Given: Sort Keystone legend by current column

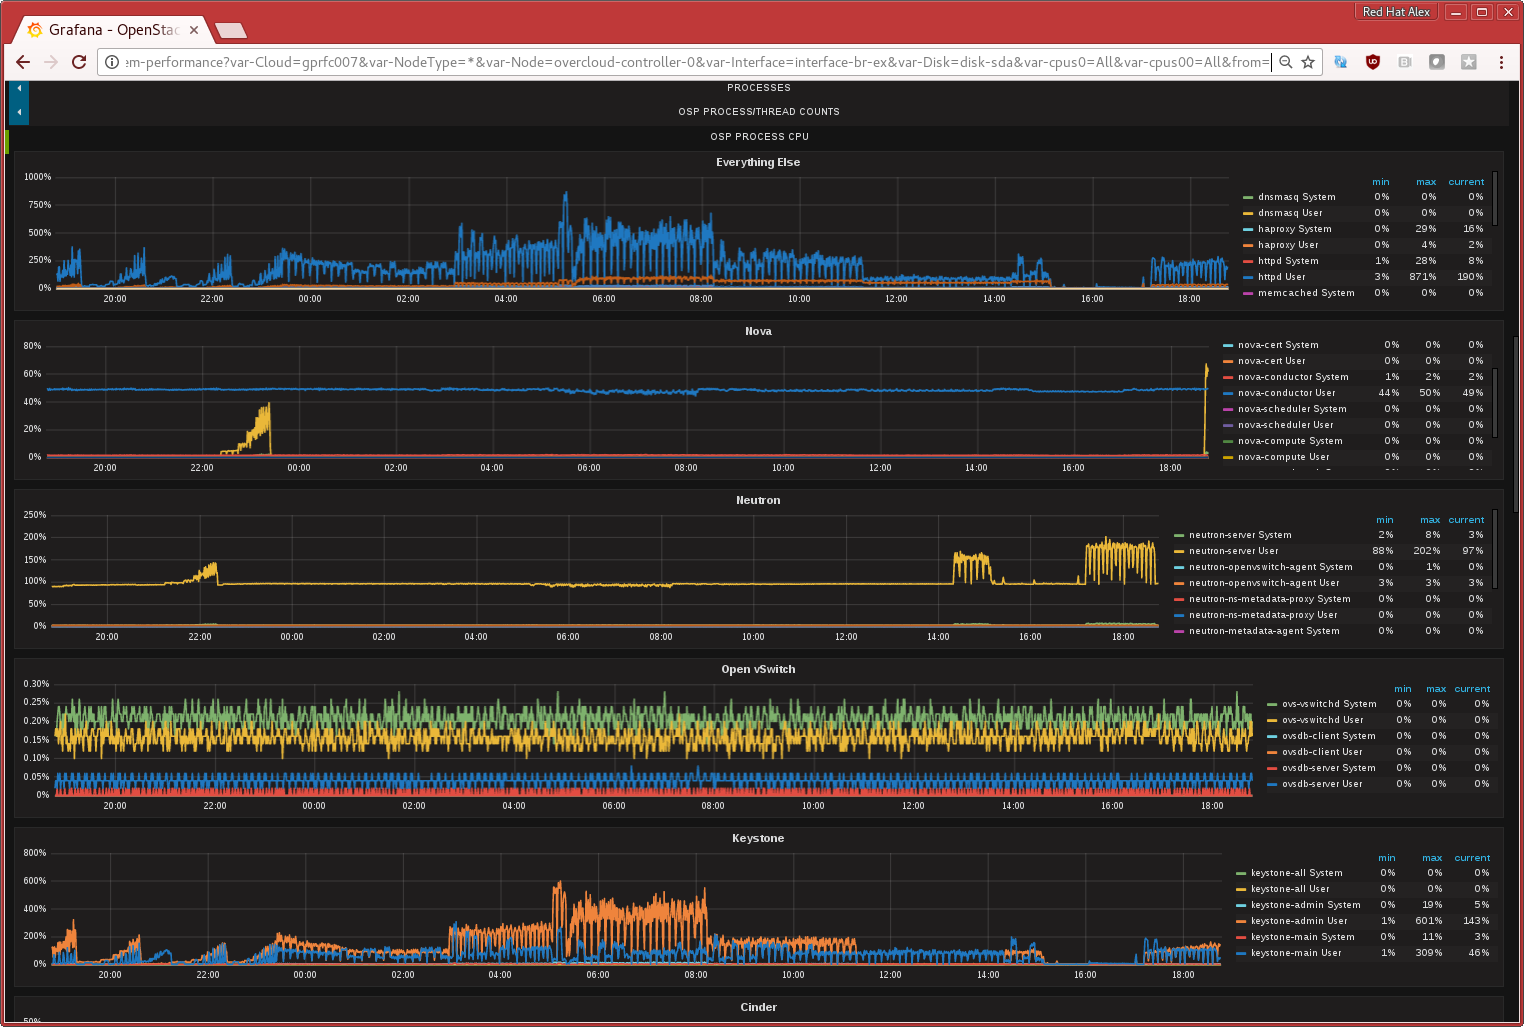Looking at the screenshot, I should (1472, 858).
